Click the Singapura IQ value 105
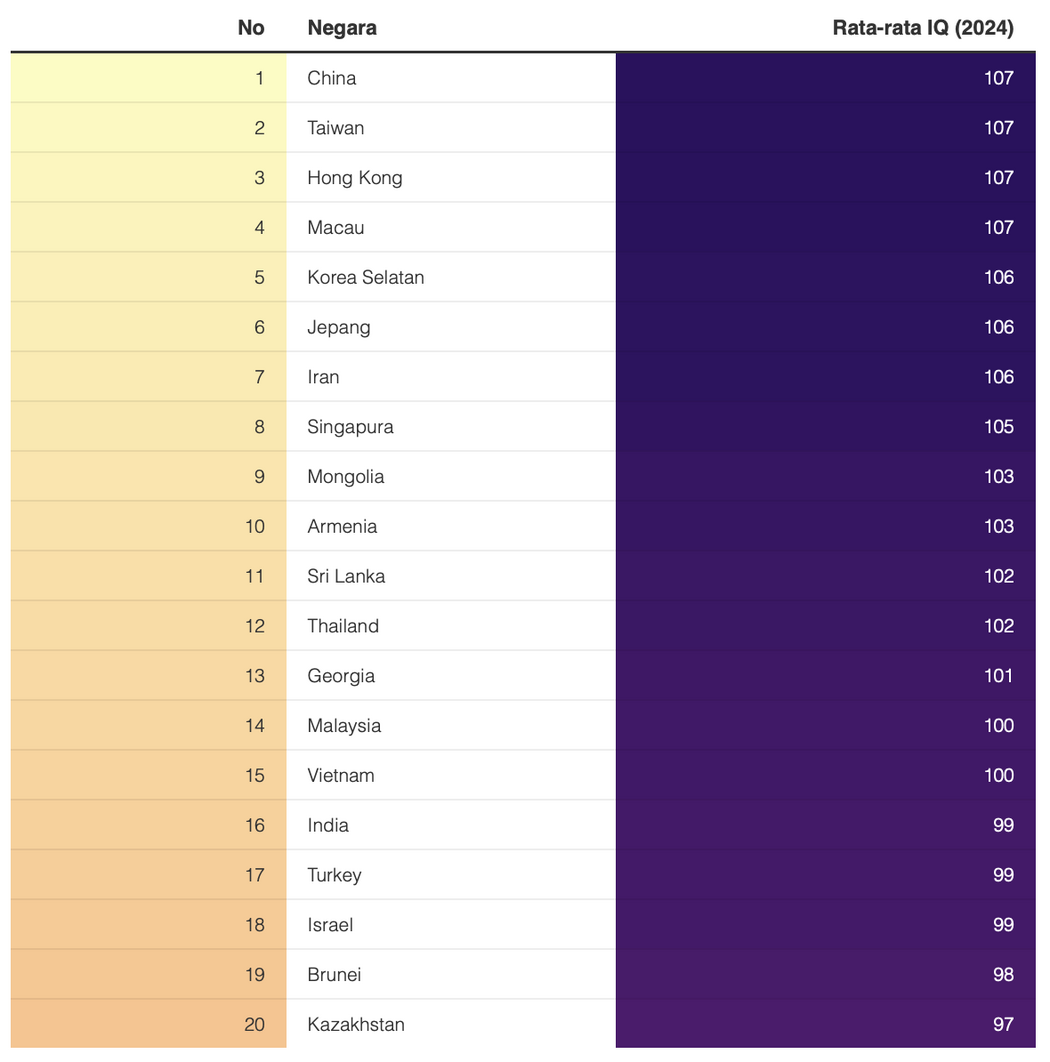 coord(999,427)
